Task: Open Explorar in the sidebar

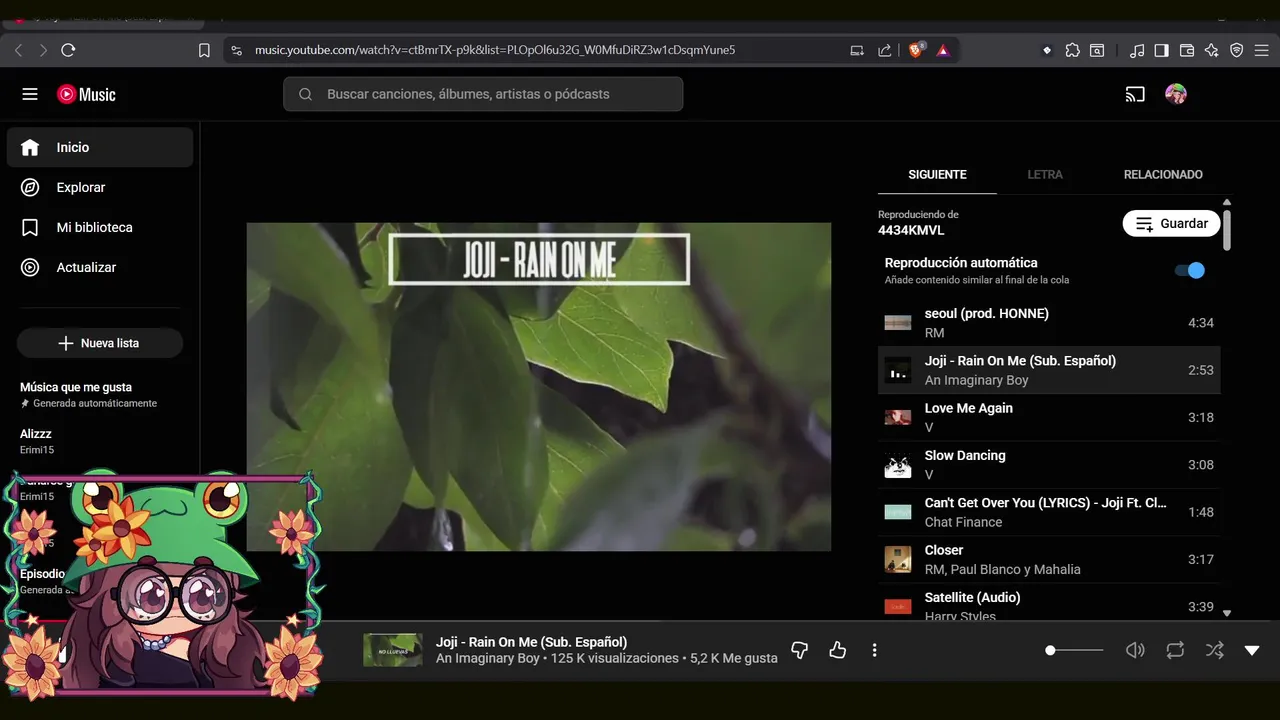Action: tap(100, 187)
